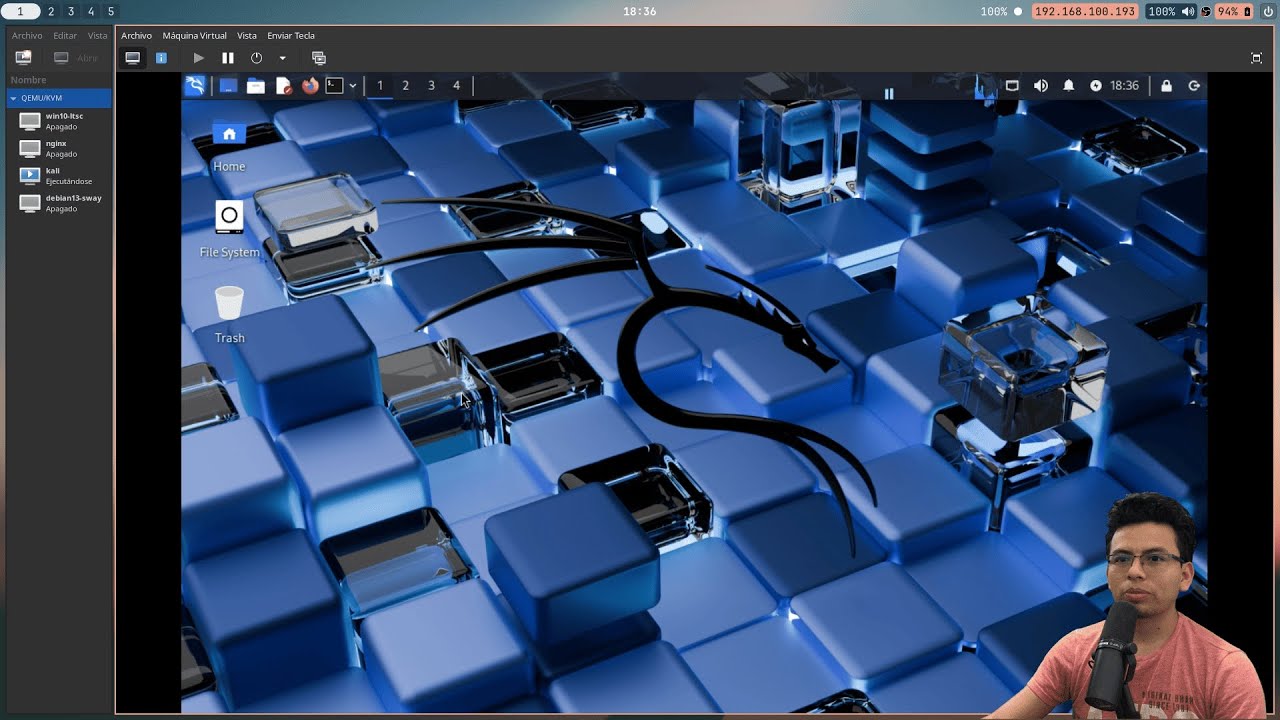Click the new virtual machine icon
Viewport: 1280px width, 720px height.
tap(23, 58)
